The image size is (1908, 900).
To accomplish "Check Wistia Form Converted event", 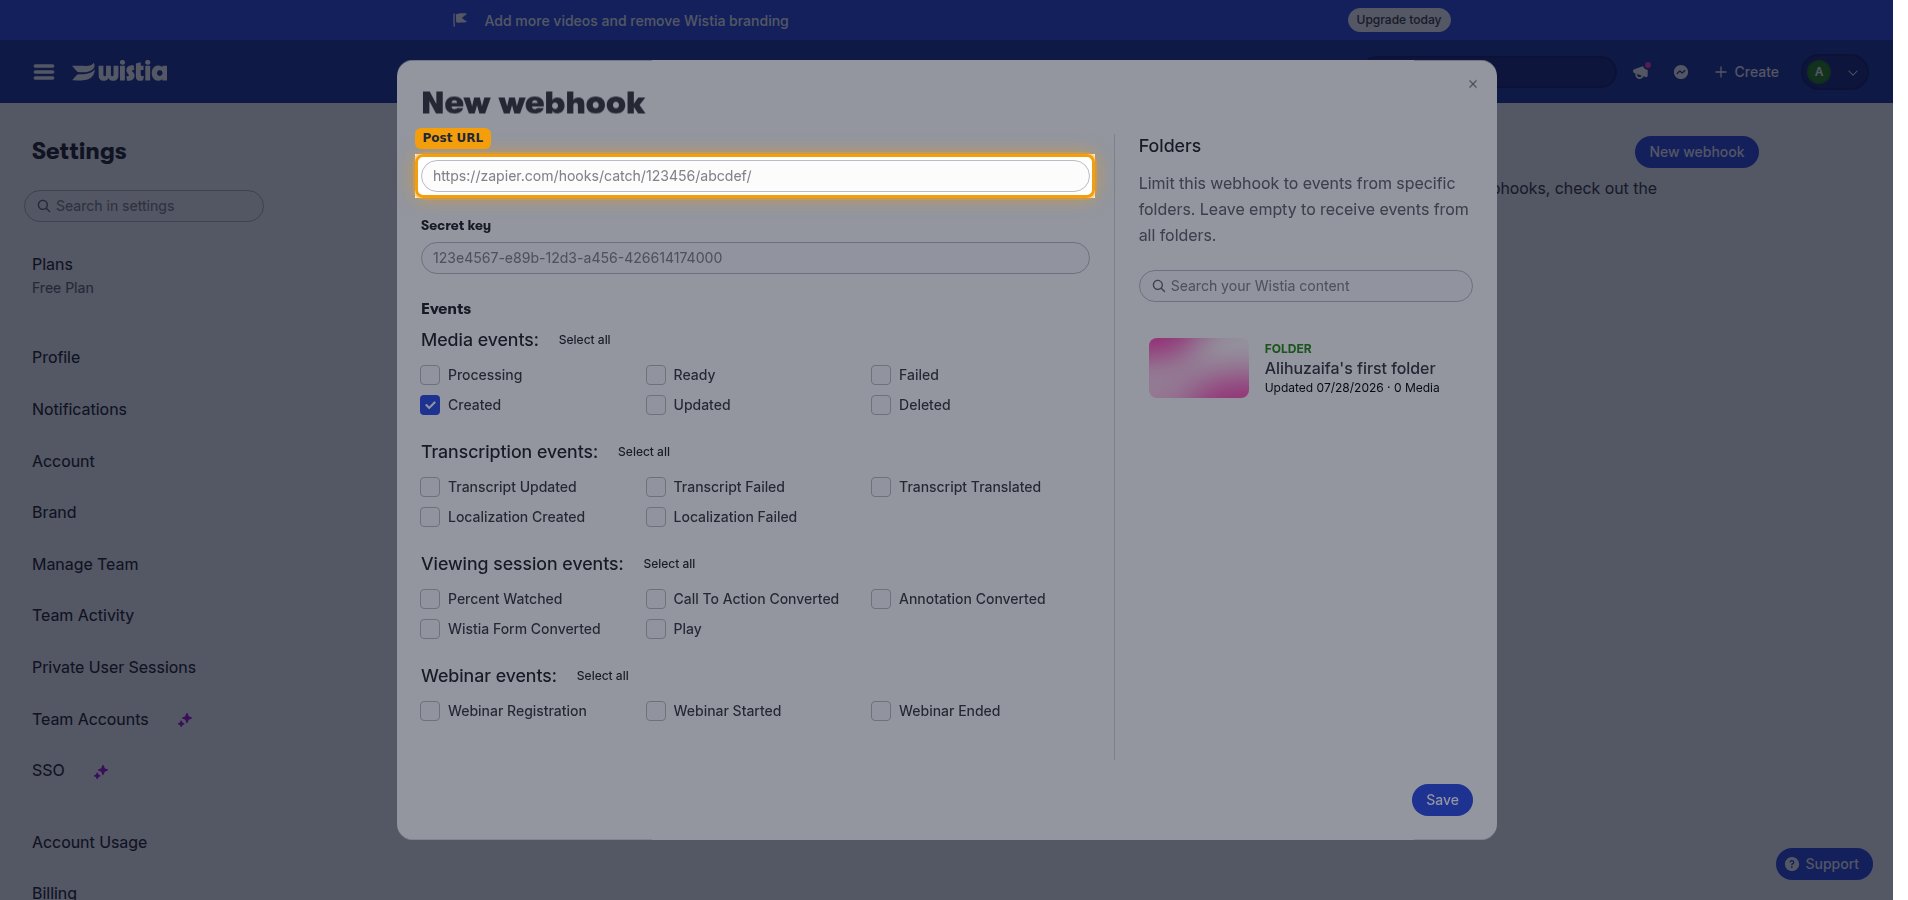I will [x=430, y=629].
